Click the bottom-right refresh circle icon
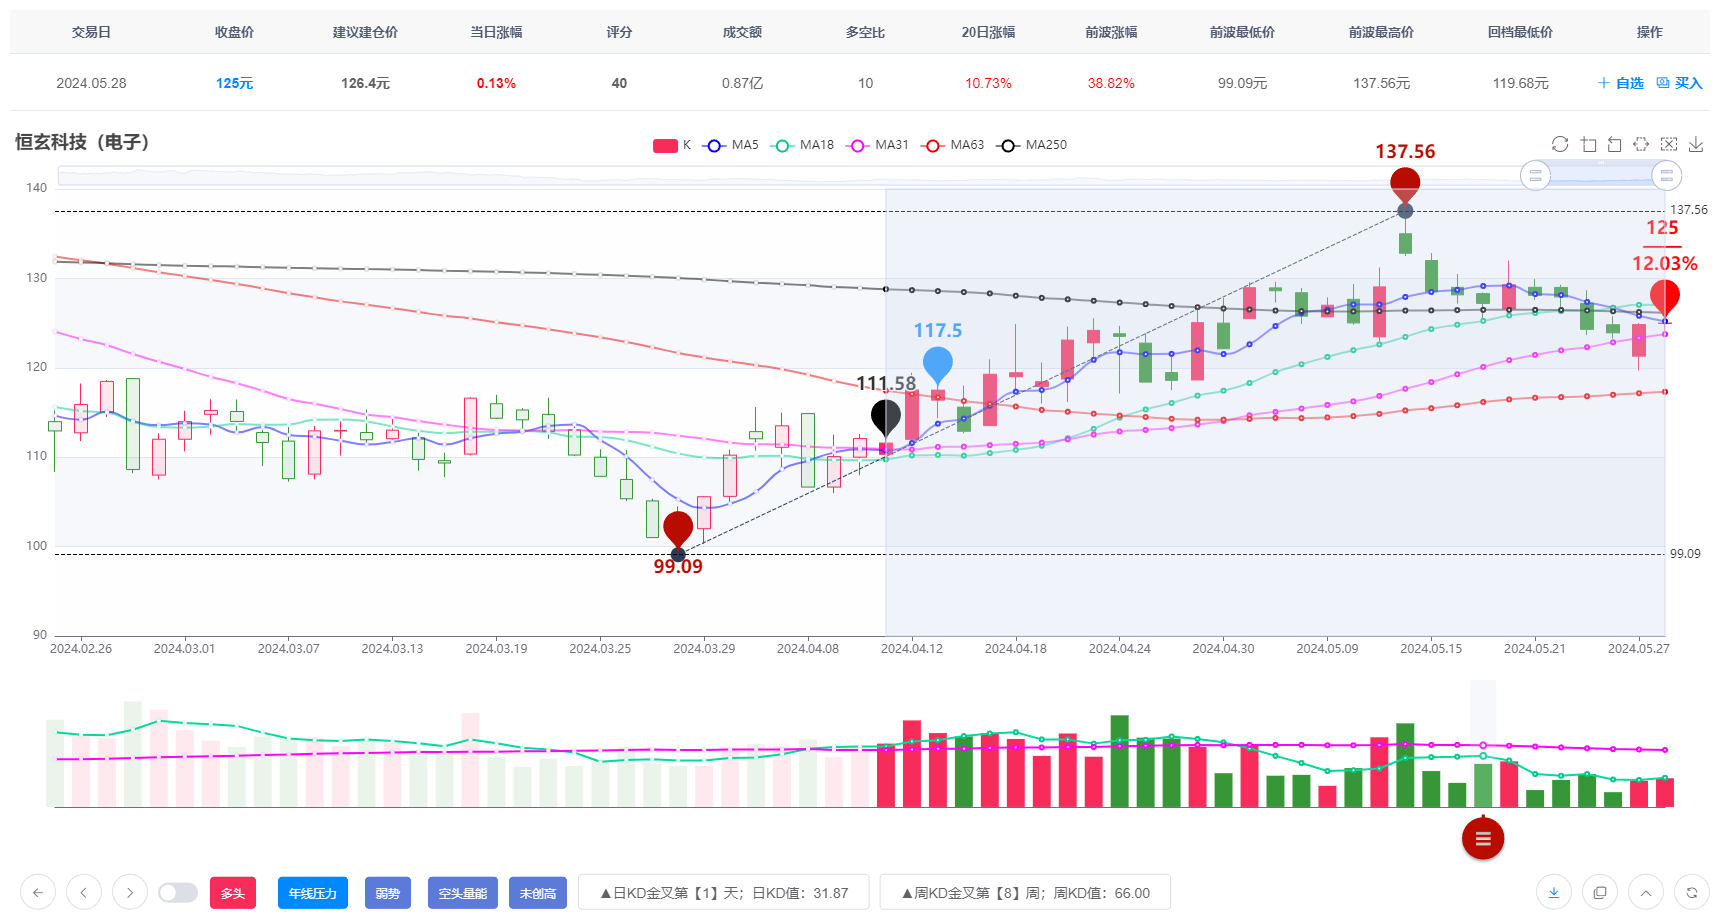This screenshot has width=1720, height=914. (x=1692, y=892)
